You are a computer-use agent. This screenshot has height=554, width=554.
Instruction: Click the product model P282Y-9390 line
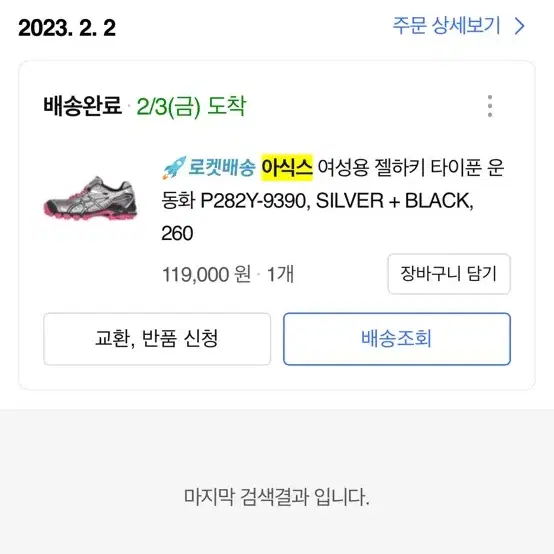[x=255, y=201]
